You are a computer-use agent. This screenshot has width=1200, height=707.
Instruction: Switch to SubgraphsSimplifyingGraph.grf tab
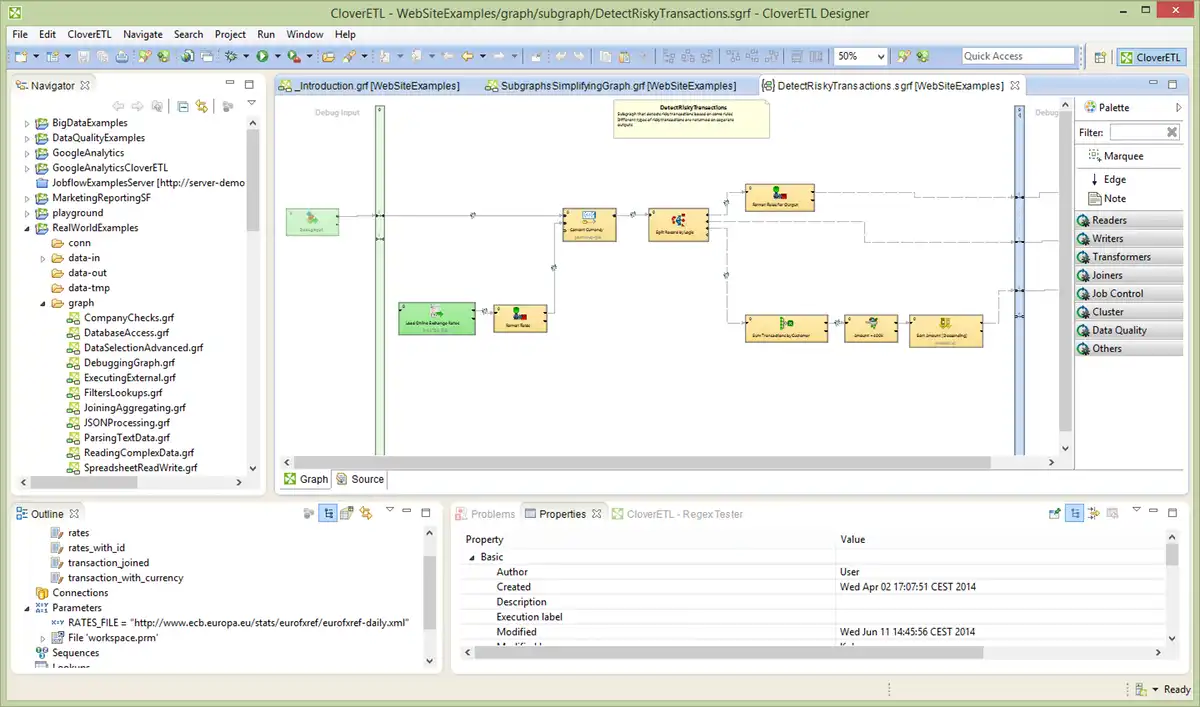(611, 86)
